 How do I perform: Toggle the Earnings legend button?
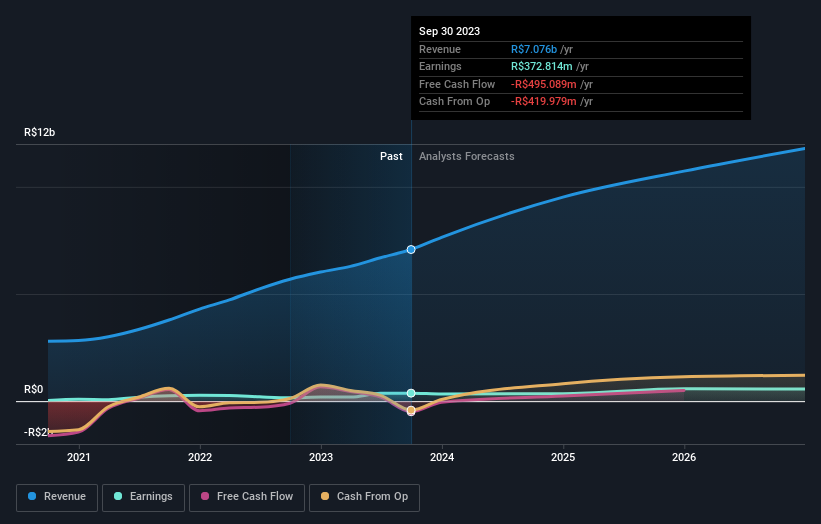143,497
